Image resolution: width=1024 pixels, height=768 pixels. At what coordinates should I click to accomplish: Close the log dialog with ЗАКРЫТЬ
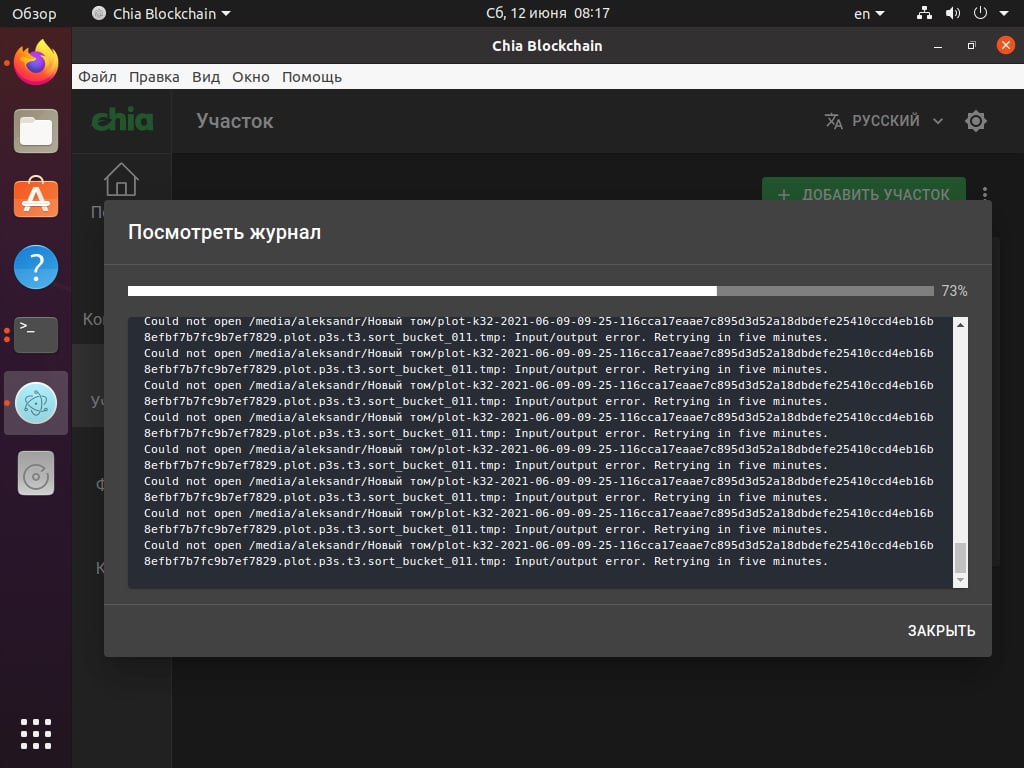point(941,631)
